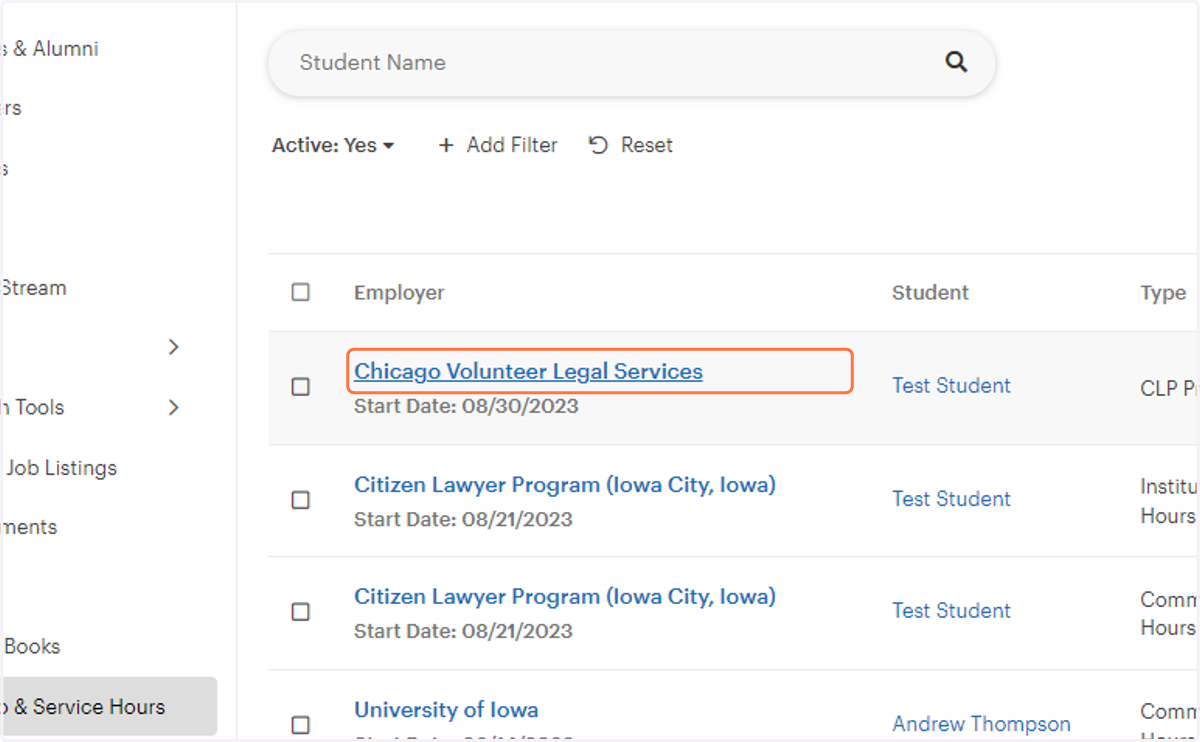The width and height of the screenshot is (1200, 742).
Task: Open Job Listings in sidebar
Action: tap(59, 468)
